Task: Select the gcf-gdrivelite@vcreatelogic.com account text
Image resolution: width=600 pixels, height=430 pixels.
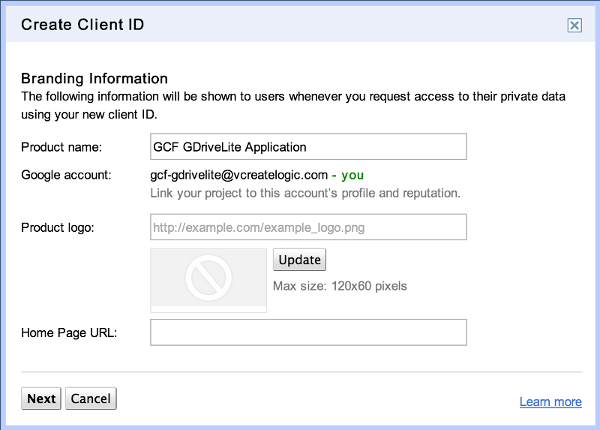Action: [239, 175]
